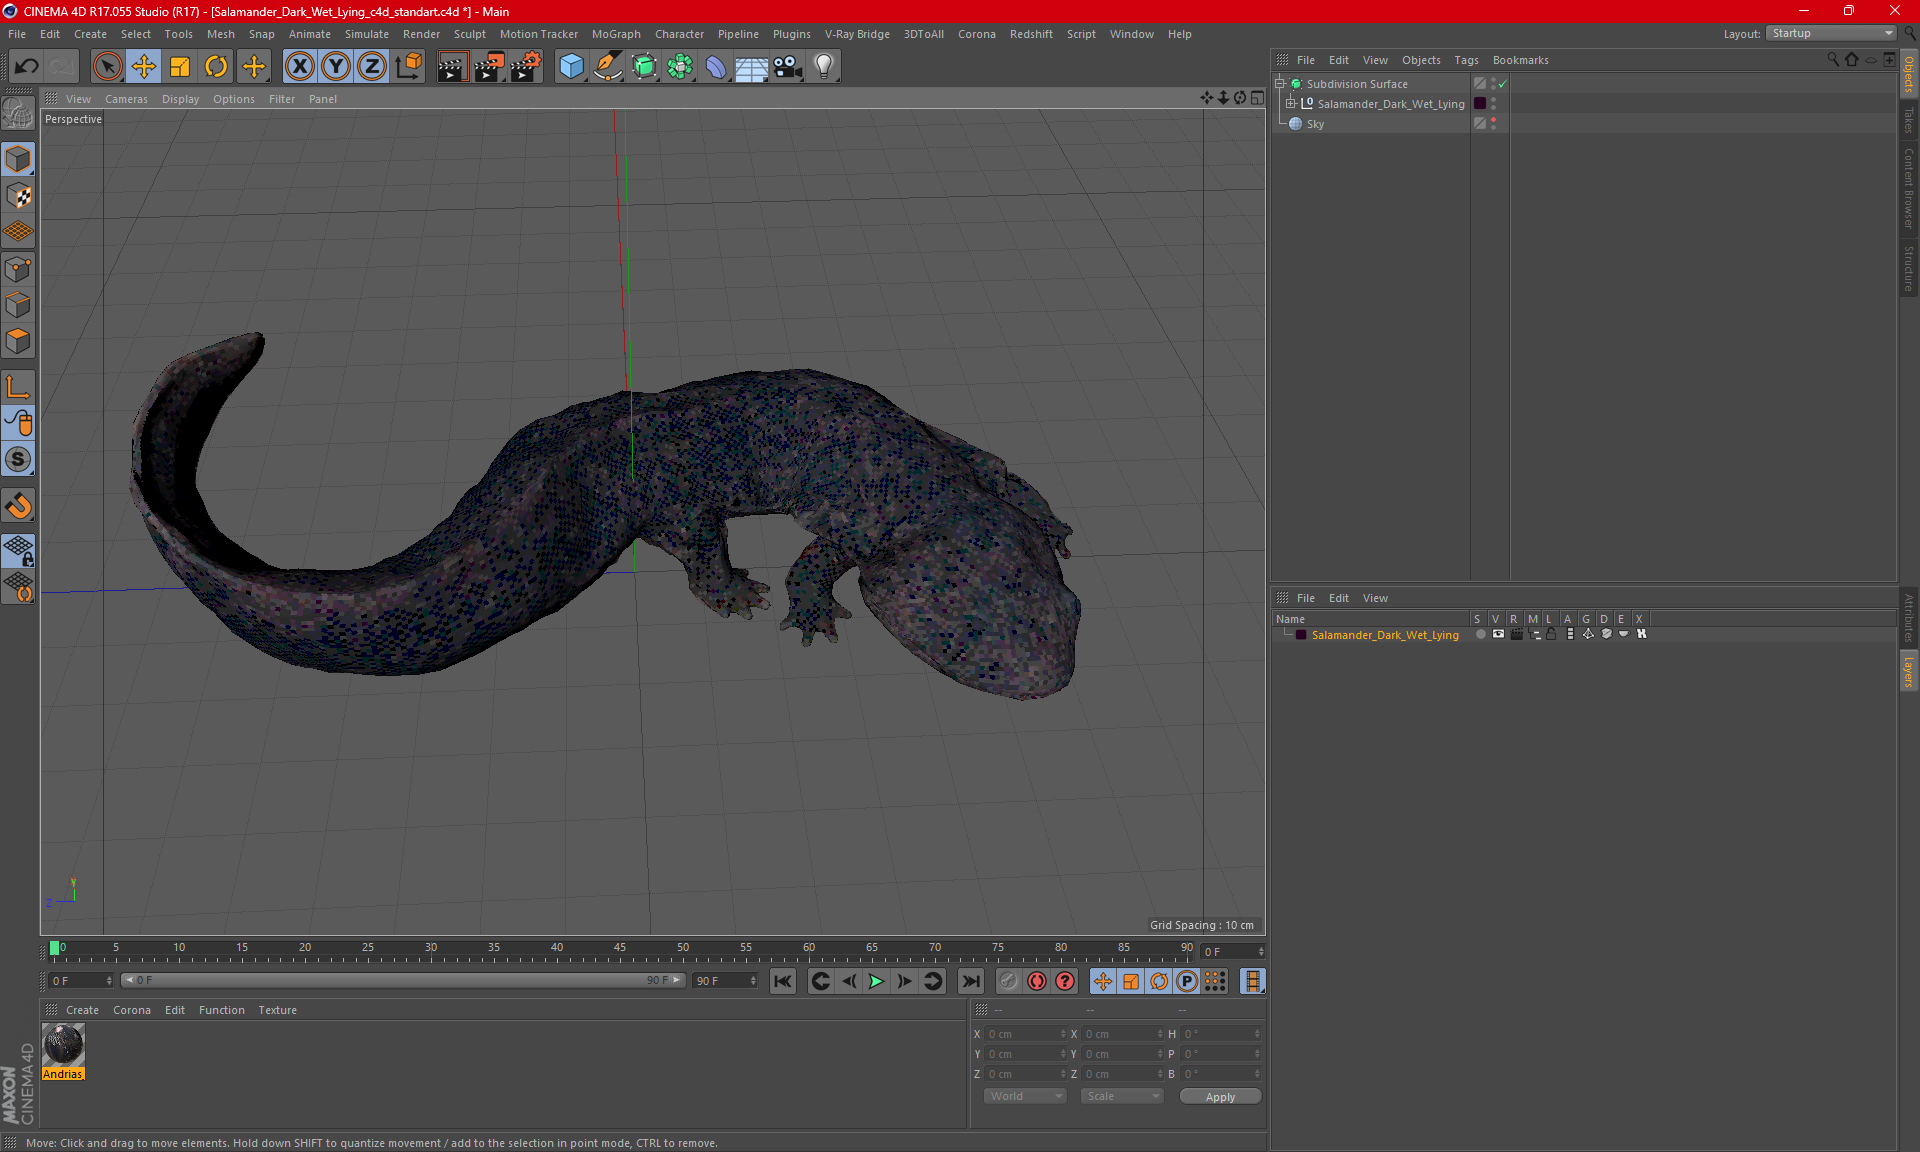The image size is (1920, 1152).
Task: Click the Objects manager search magnifier icon
Action: pyautogui.click(x=1833, y=60)
